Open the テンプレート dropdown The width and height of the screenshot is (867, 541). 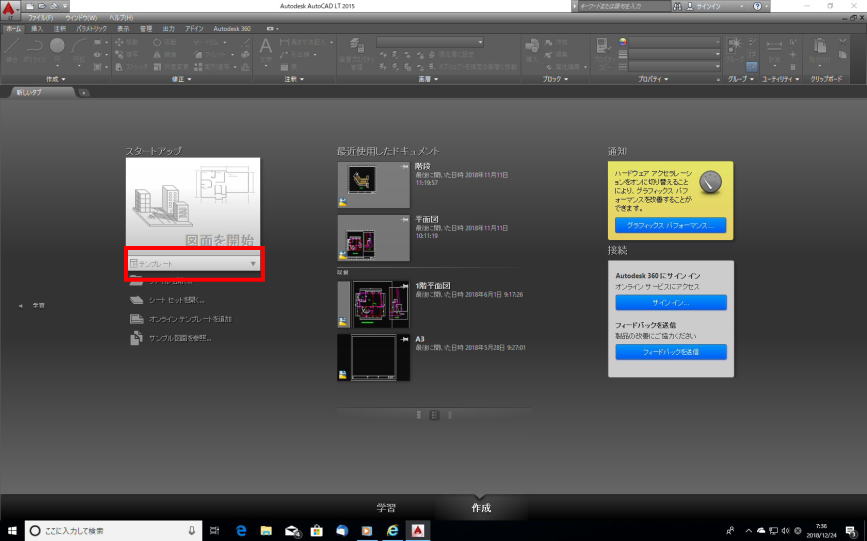tap(193, 264)
